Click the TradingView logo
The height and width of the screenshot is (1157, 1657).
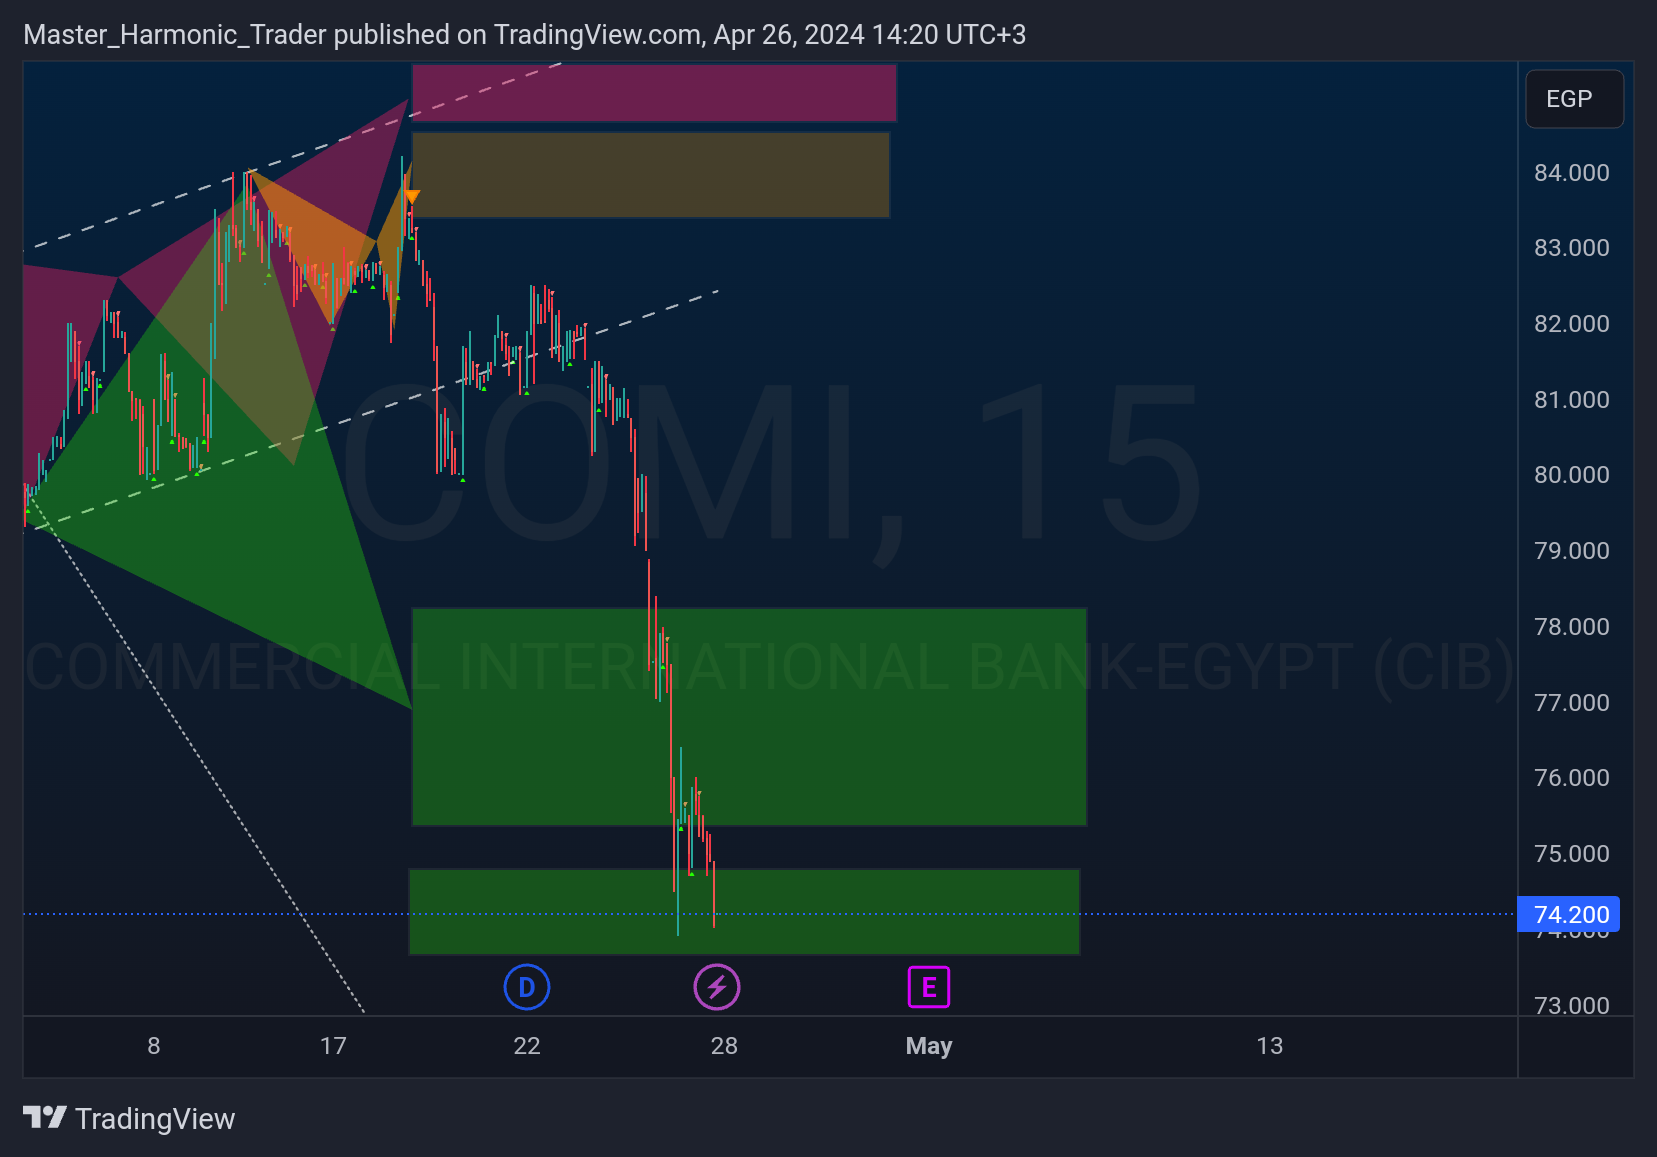pos(129,1118)
